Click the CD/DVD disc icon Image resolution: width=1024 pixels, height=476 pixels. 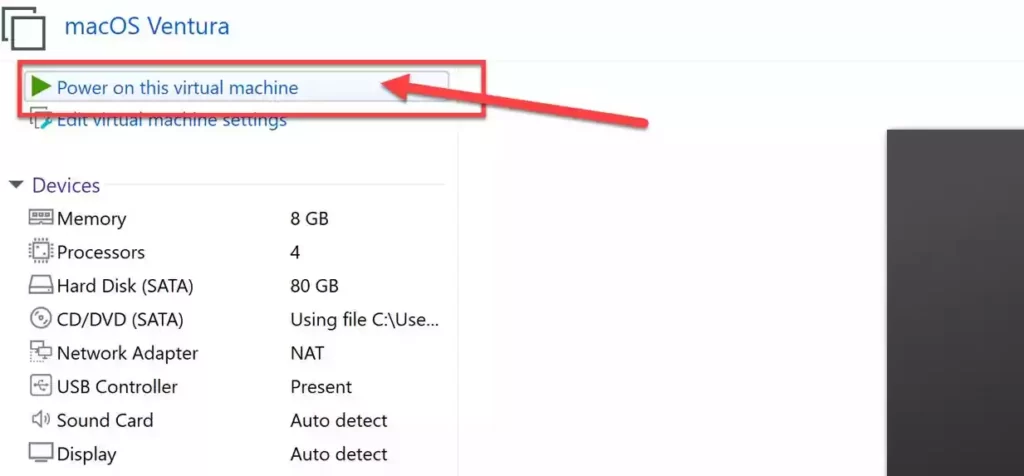pos(41,319)
